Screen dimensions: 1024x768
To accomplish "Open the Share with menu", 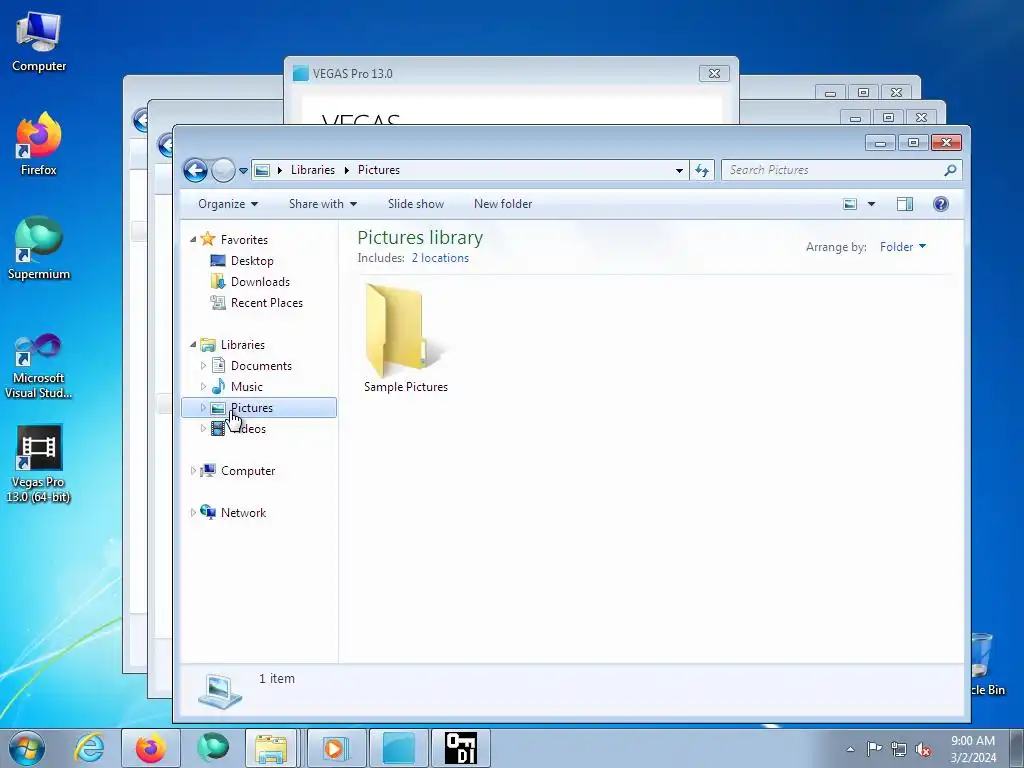I will pos(323,204).
